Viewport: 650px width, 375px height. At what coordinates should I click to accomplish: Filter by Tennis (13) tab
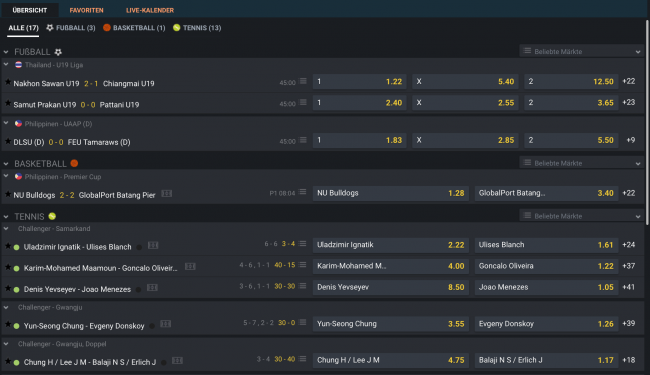click(197, 28)
